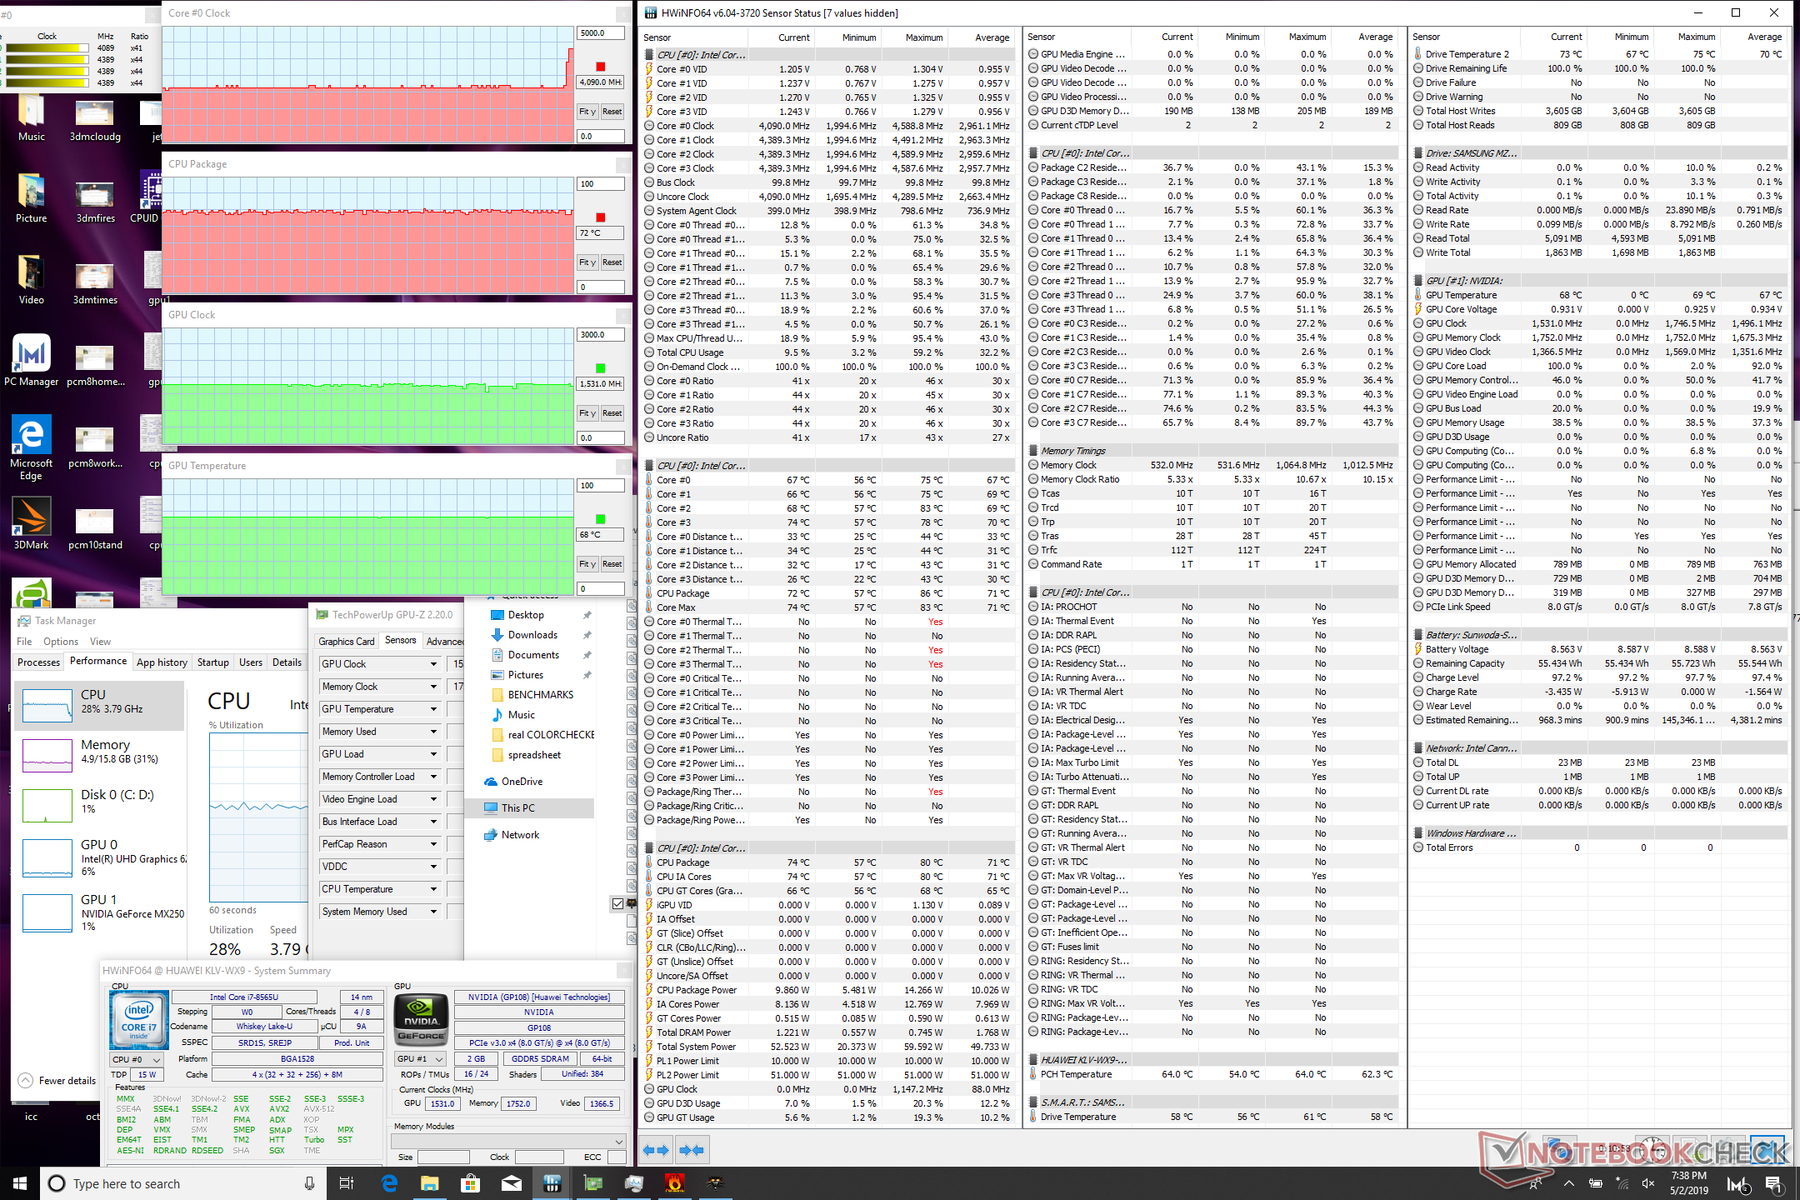Open the Options menu in Task Manager
The height and width of the screenshot is (1200, 1800).
(60, 641)
